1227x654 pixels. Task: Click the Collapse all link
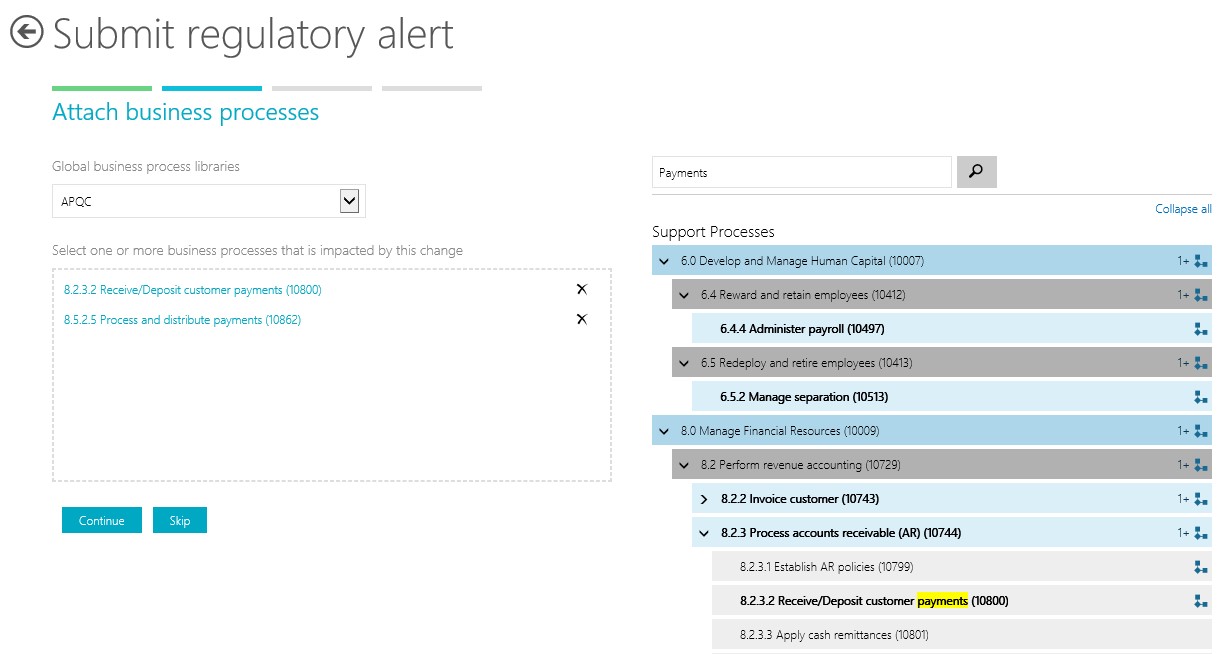(1183, 209)
